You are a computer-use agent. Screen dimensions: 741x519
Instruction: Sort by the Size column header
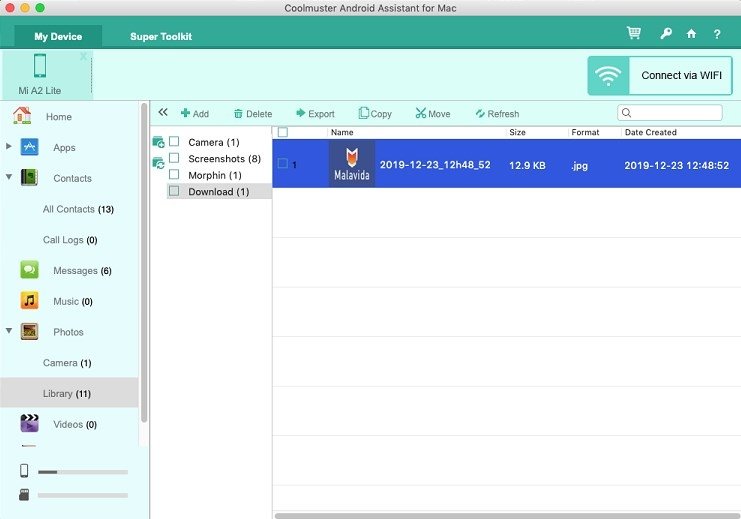pos(517,132)
